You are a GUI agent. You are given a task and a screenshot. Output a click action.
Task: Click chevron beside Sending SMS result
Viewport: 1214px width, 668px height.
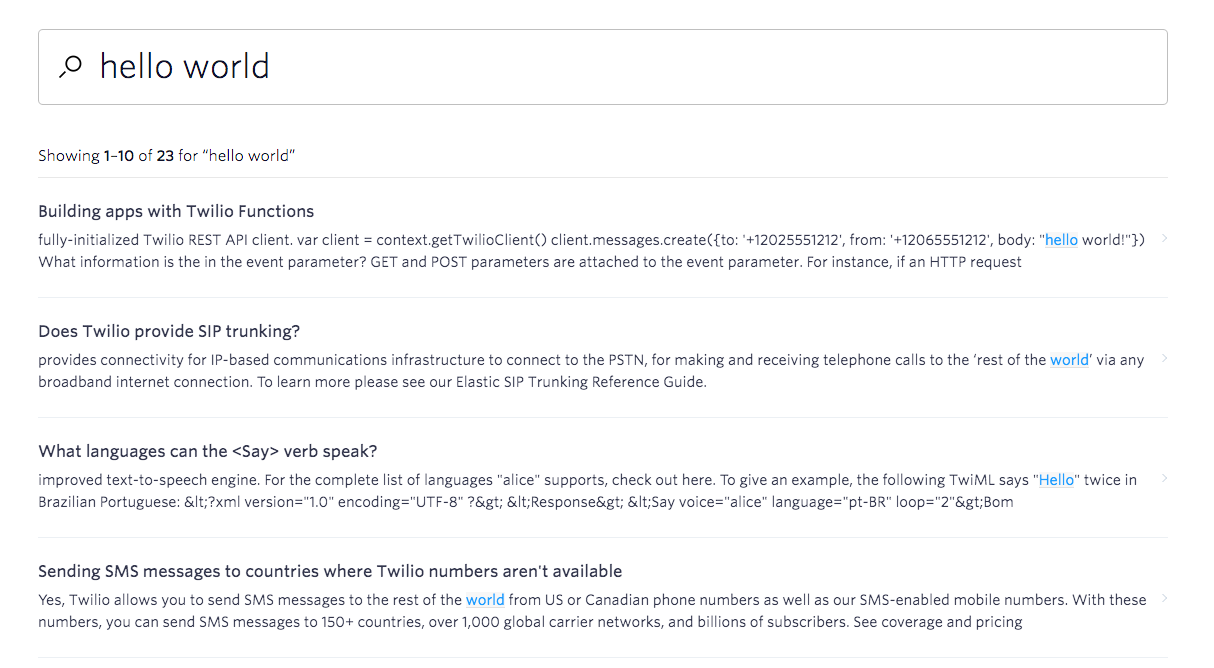(1164, 598)
